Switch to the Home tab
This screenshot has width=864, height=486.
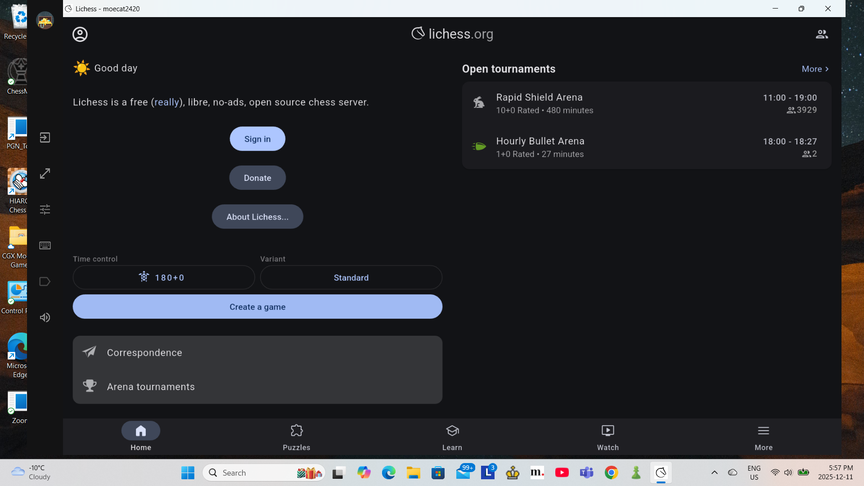click(x=141, y=437)
